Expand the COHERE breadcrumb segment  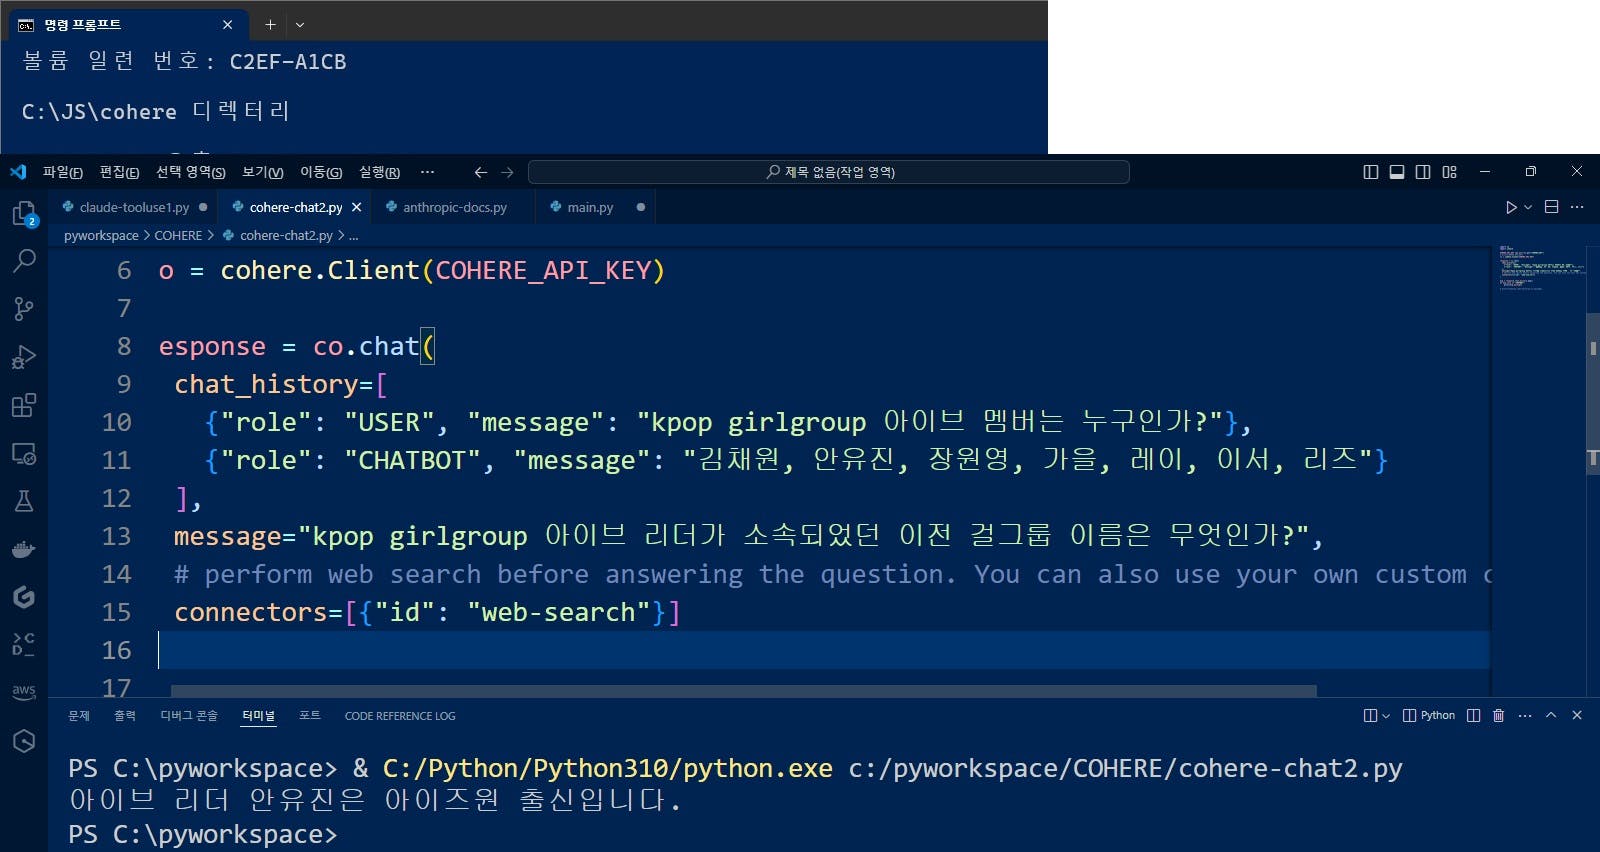point(178,235)
